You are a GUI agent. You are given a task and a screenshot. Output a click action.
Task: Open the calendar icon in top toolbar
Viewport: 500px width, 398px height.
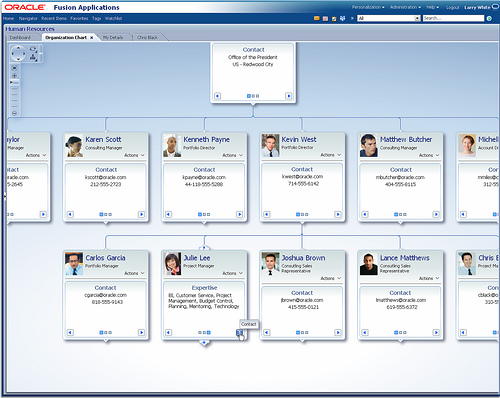click(x=325, y=18)
